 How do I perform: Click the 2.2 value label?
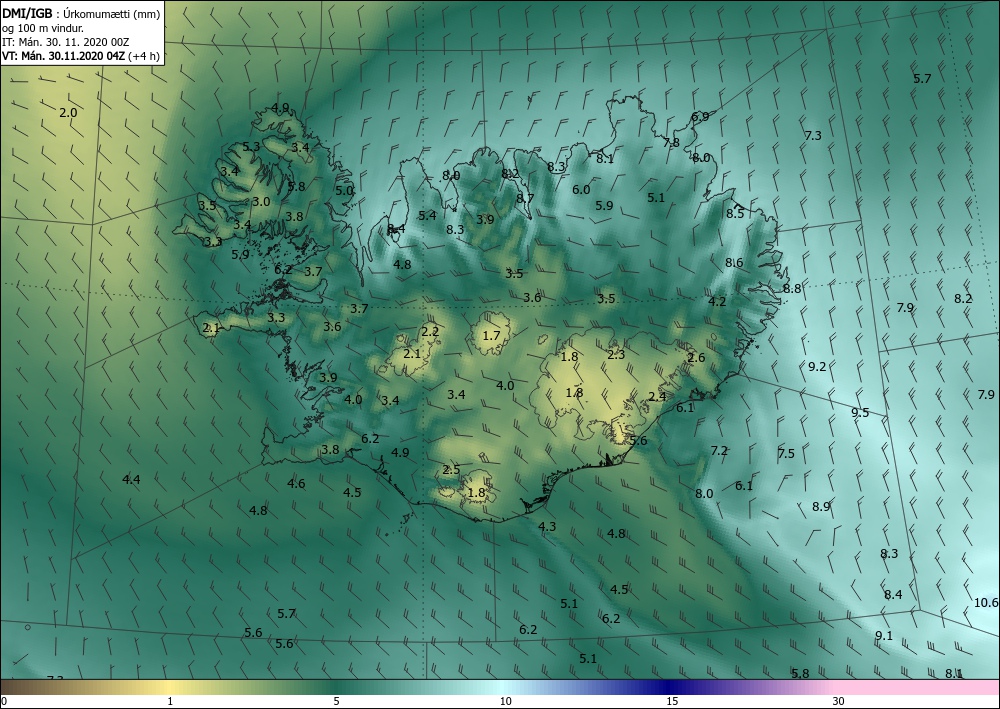(430, 332)
